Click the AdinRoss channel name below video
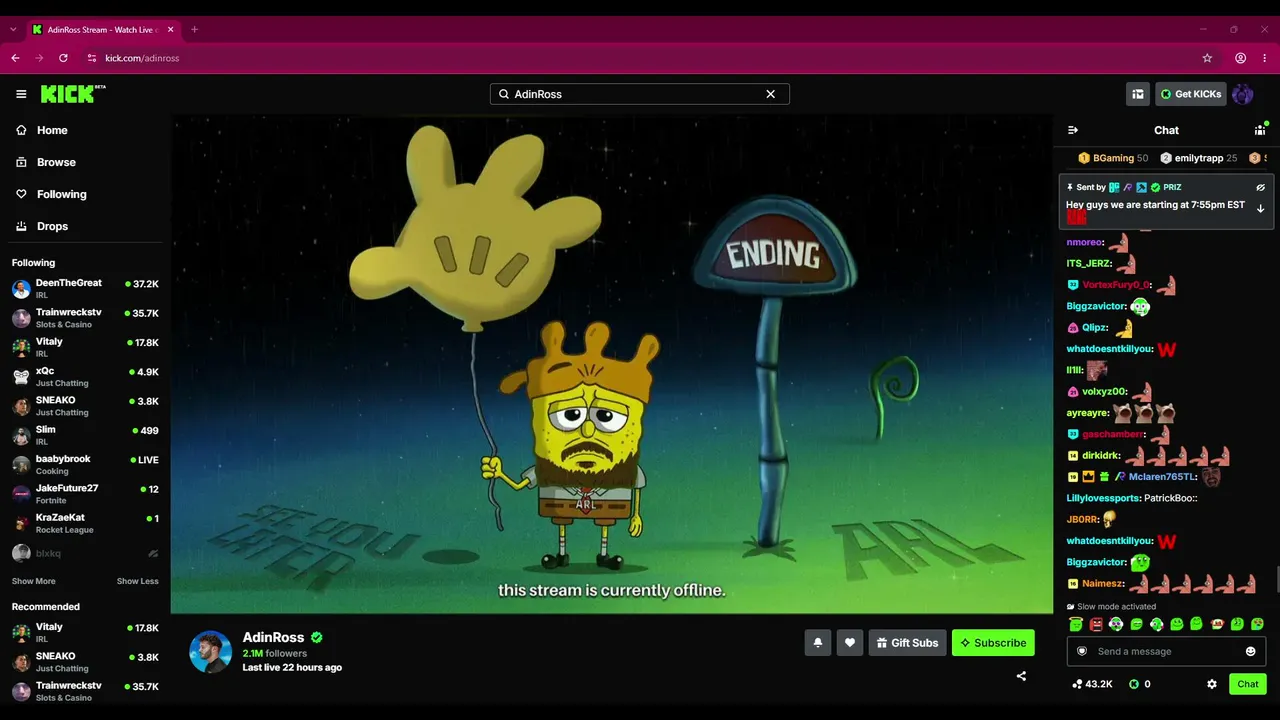This screenshot has width=1280, height=720. click(x=273, y=637)
